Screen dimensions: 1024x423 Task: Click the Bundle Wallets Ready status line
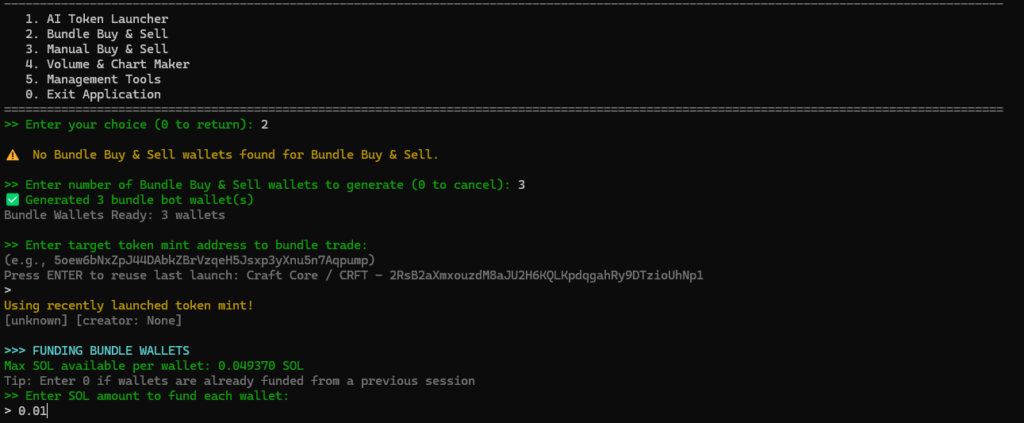click(x=114, y=215)
